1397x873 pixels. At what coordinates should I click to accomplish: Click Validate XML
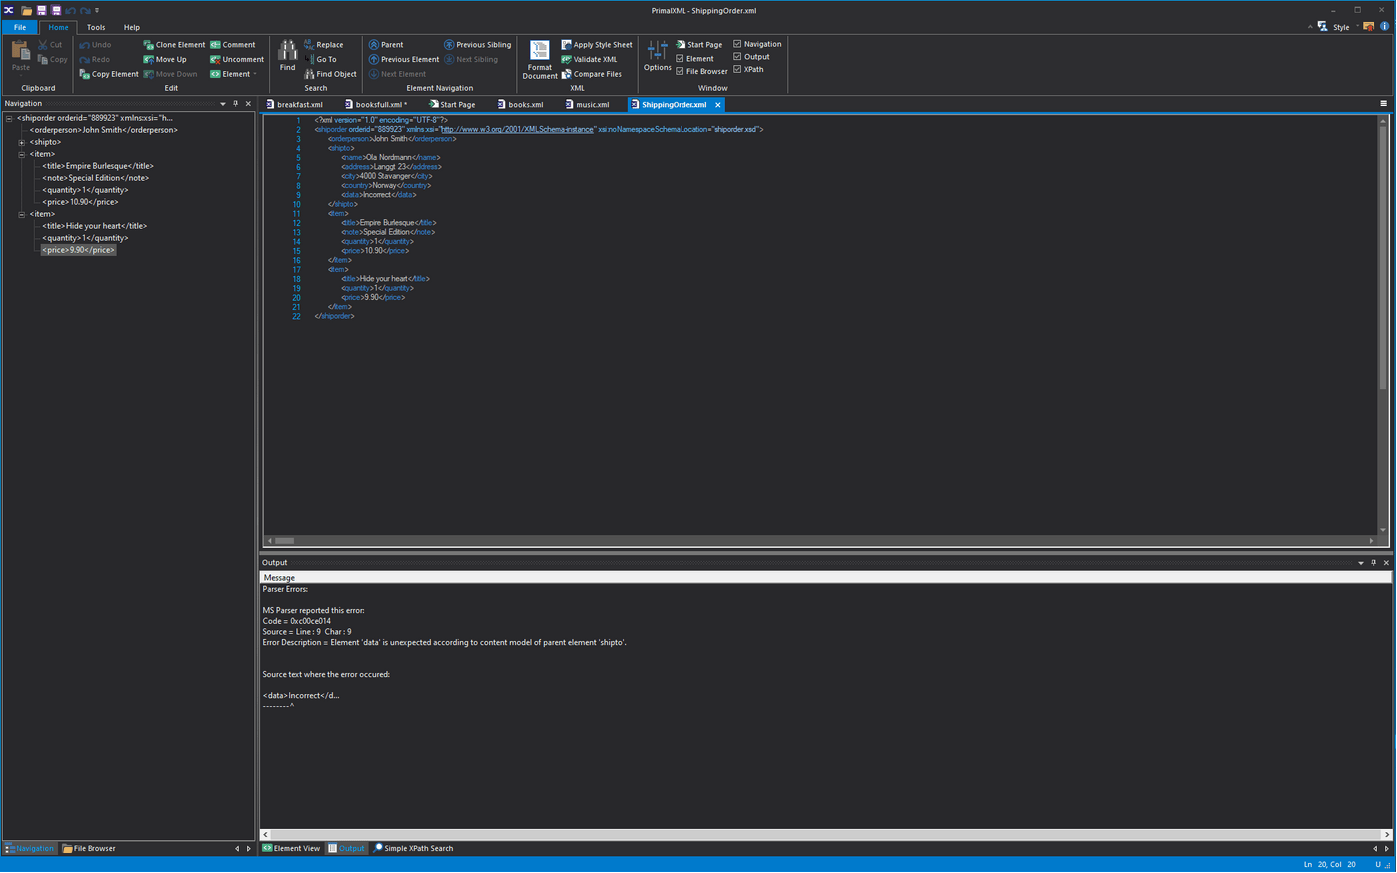(590, 59)
